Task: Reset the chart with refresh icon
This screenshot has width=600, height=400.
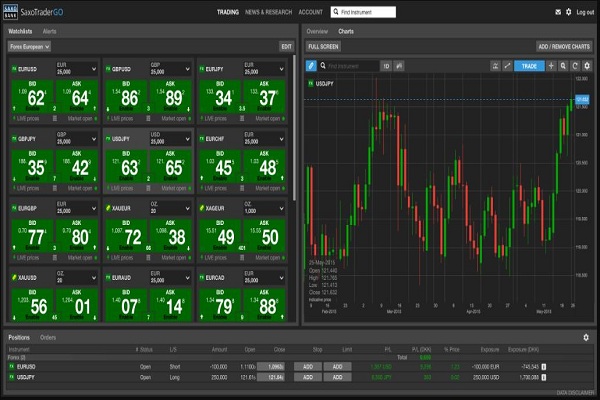Action: click(575, 66)
